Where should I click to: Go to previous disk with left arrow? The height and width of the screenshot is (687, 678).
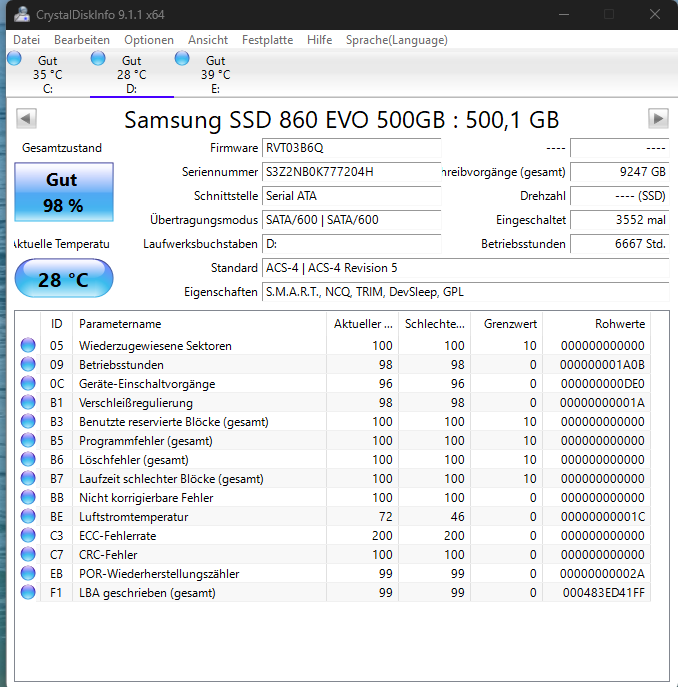pos(26,118)
